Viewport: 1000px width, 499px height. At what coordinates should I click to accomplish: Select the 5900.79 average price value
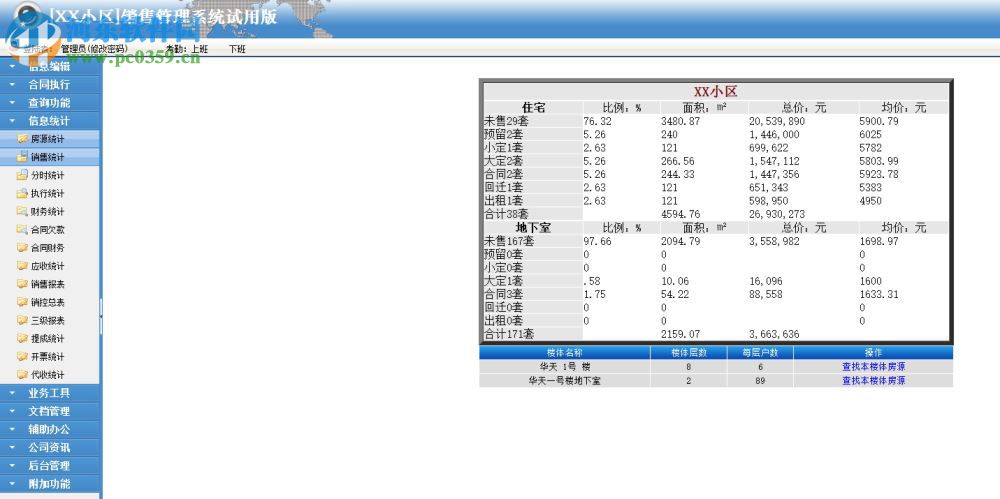[879, 121]
